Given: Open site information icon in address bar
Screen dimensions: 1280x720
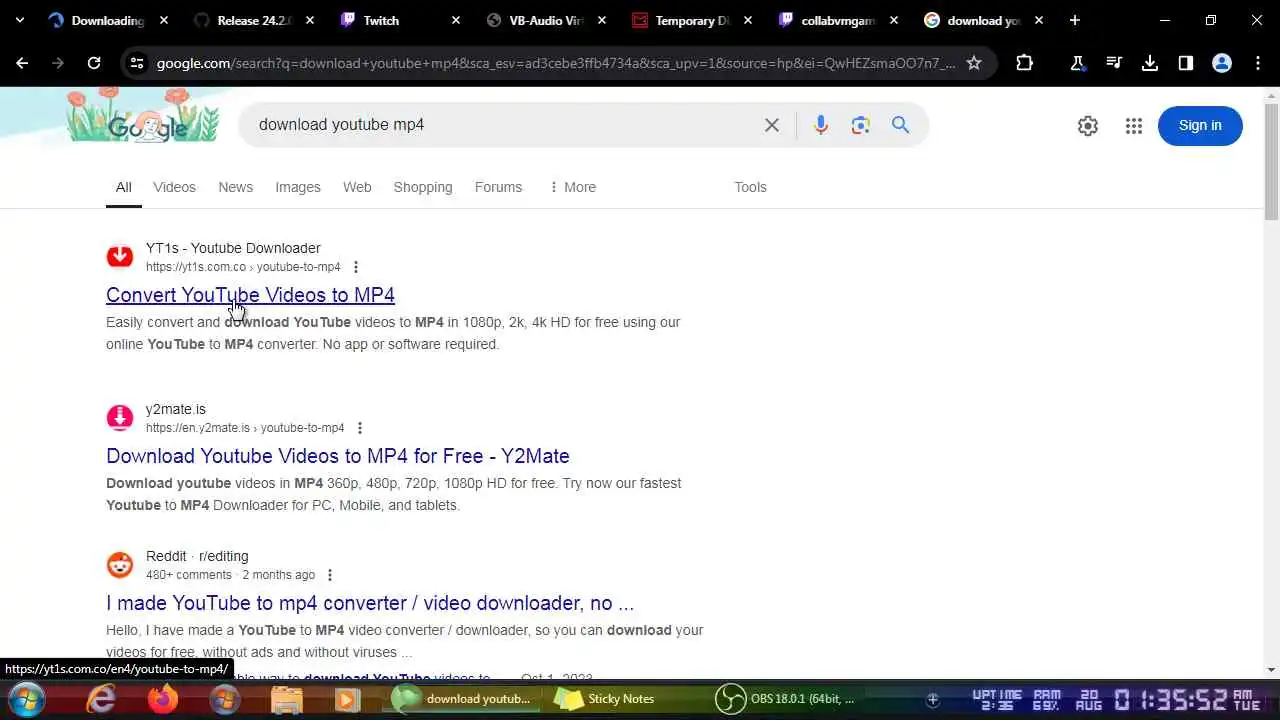Looking at the screenshot, I should click(x=136, y=63).
